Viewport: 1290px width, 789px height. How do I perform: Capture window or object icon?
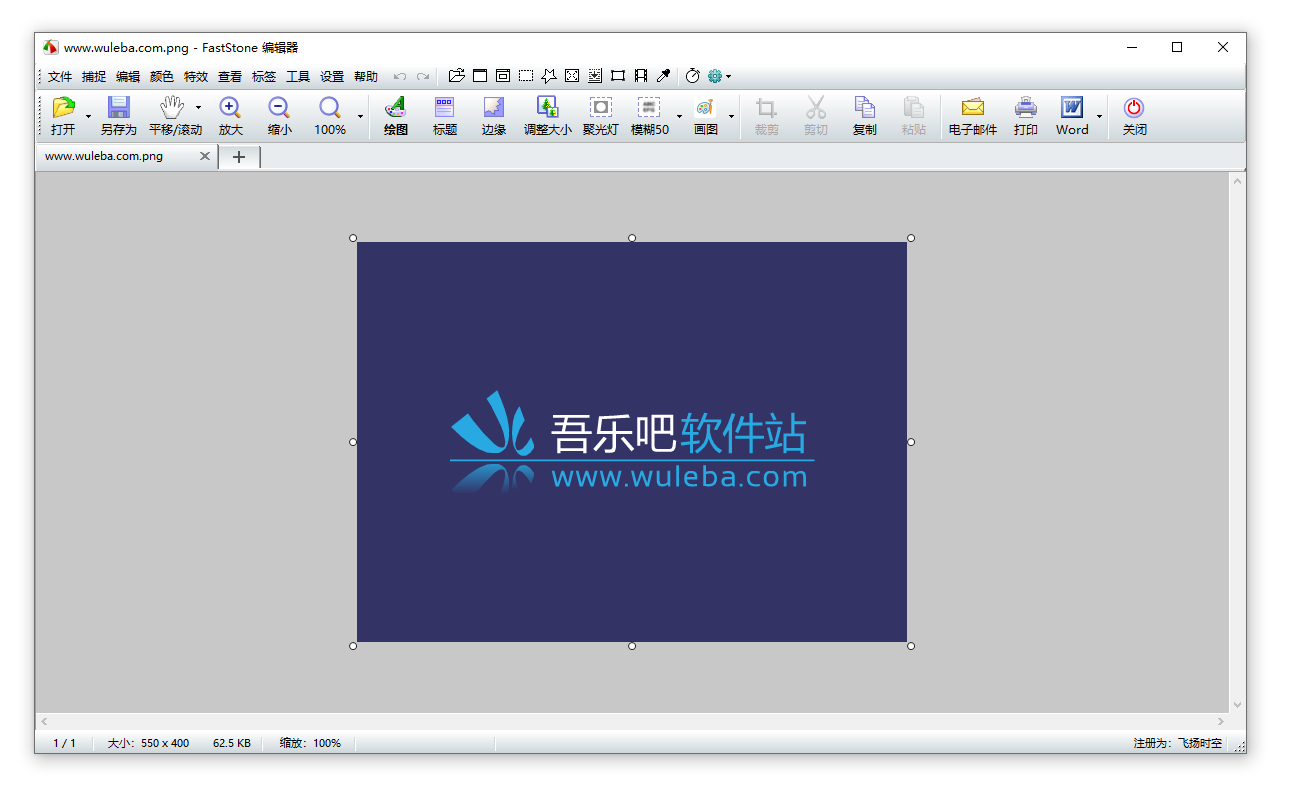pos(503,76)
